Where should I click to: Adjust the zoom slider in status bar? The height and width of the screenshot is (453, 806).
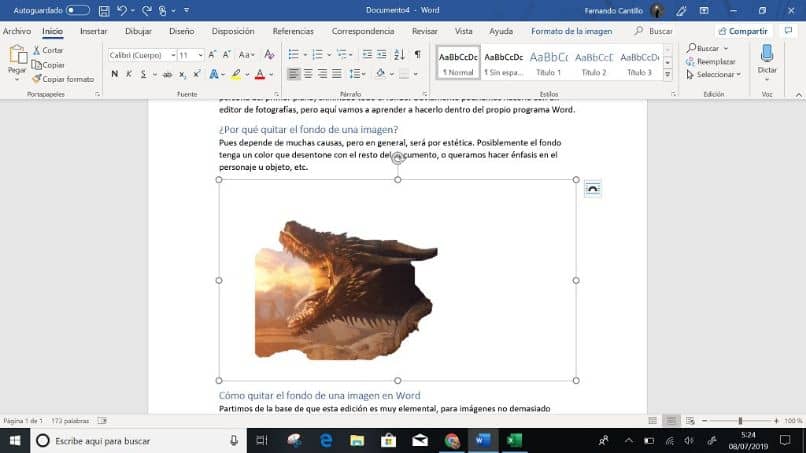(x=740, y=421)
